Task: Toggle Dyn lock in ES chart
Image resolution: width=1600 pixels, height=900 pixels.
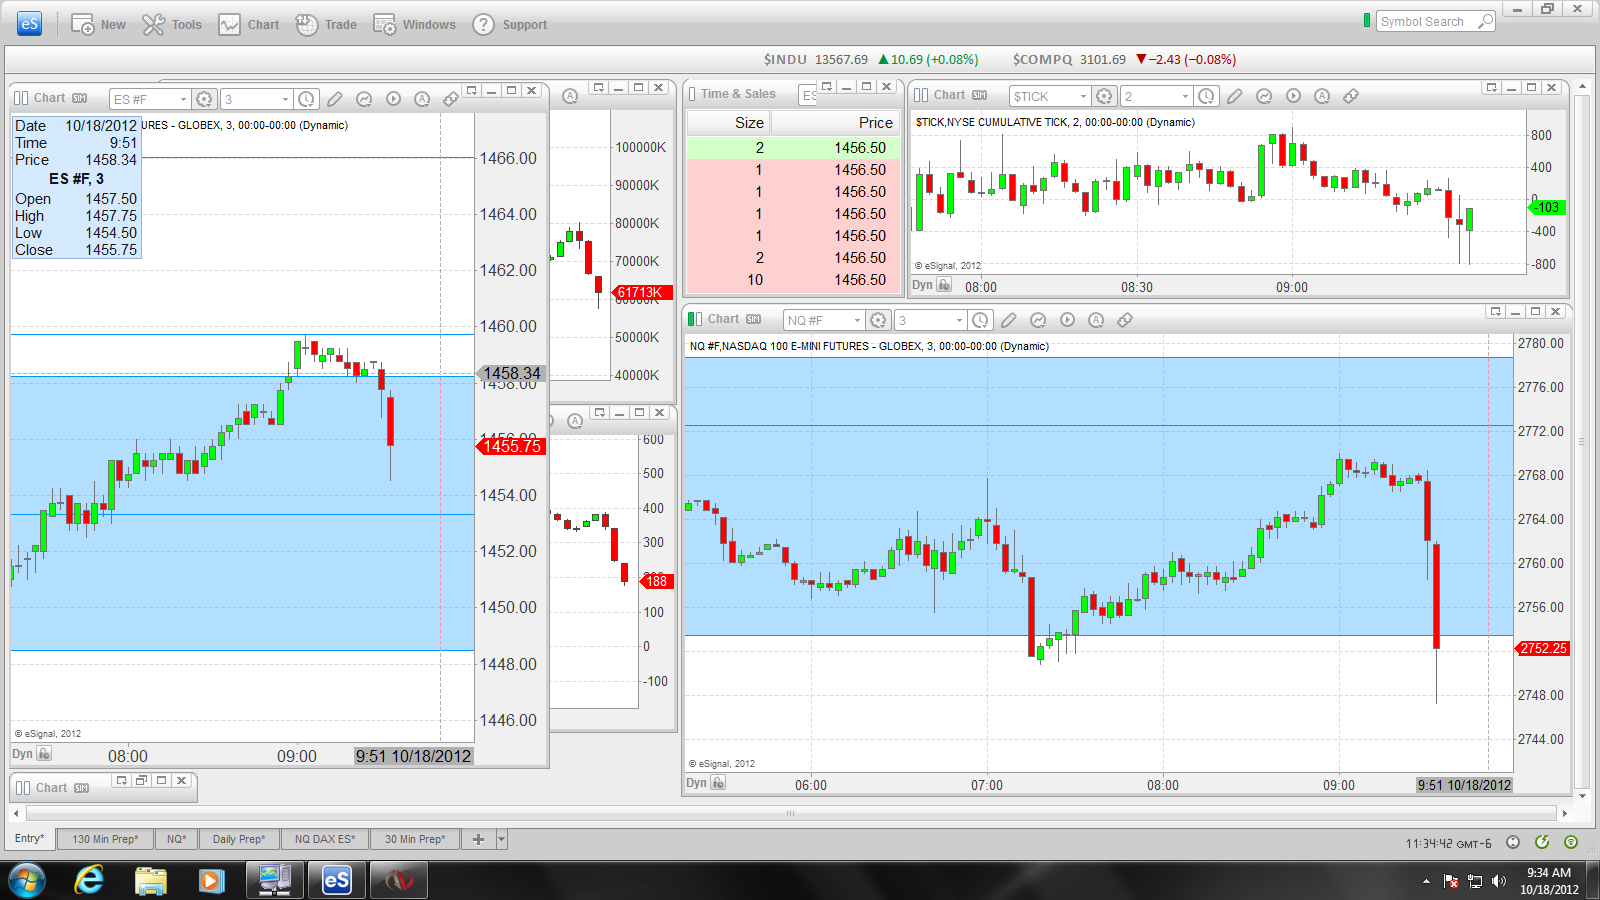Action: pos(44,754)
